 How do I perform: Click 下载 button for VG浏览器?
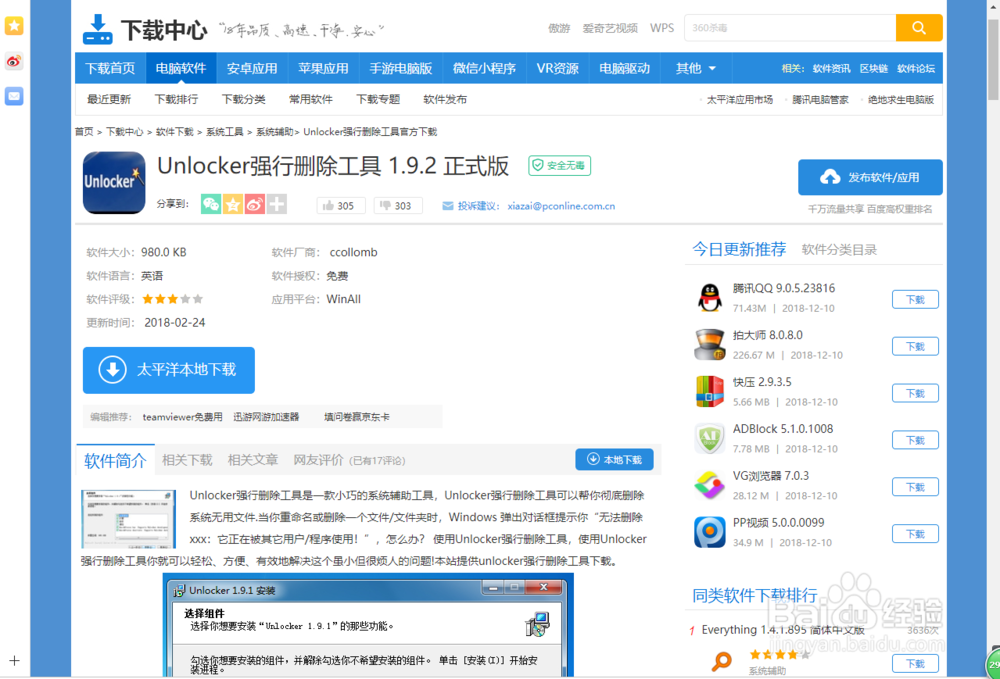pos(915,487)
